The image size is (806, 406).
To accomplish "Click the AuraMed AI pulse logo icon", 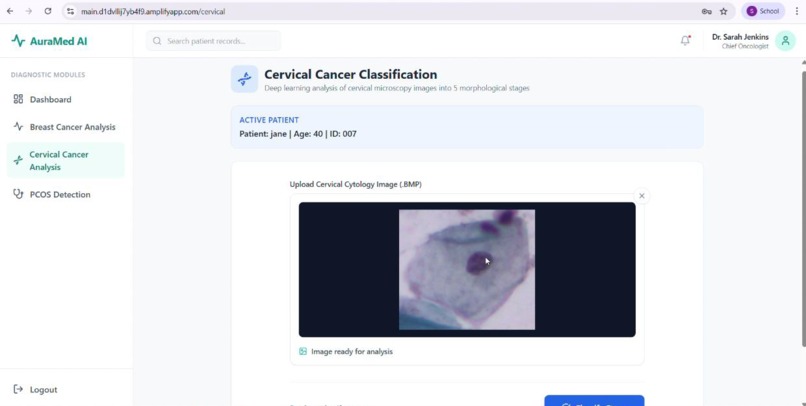I will pyautogui.click(x=18, y=41).
